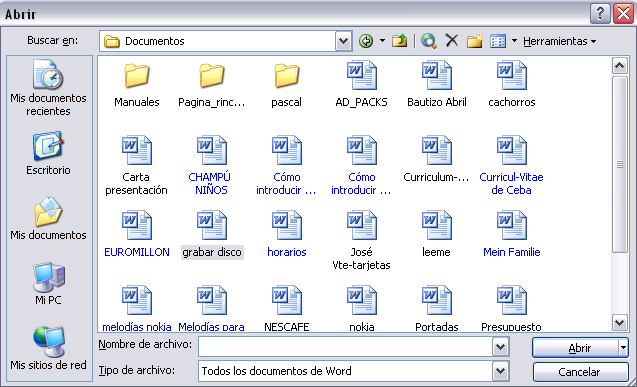Select Mis documentos in places sidebar
This screenshot has width=637, height=387.
48,218
